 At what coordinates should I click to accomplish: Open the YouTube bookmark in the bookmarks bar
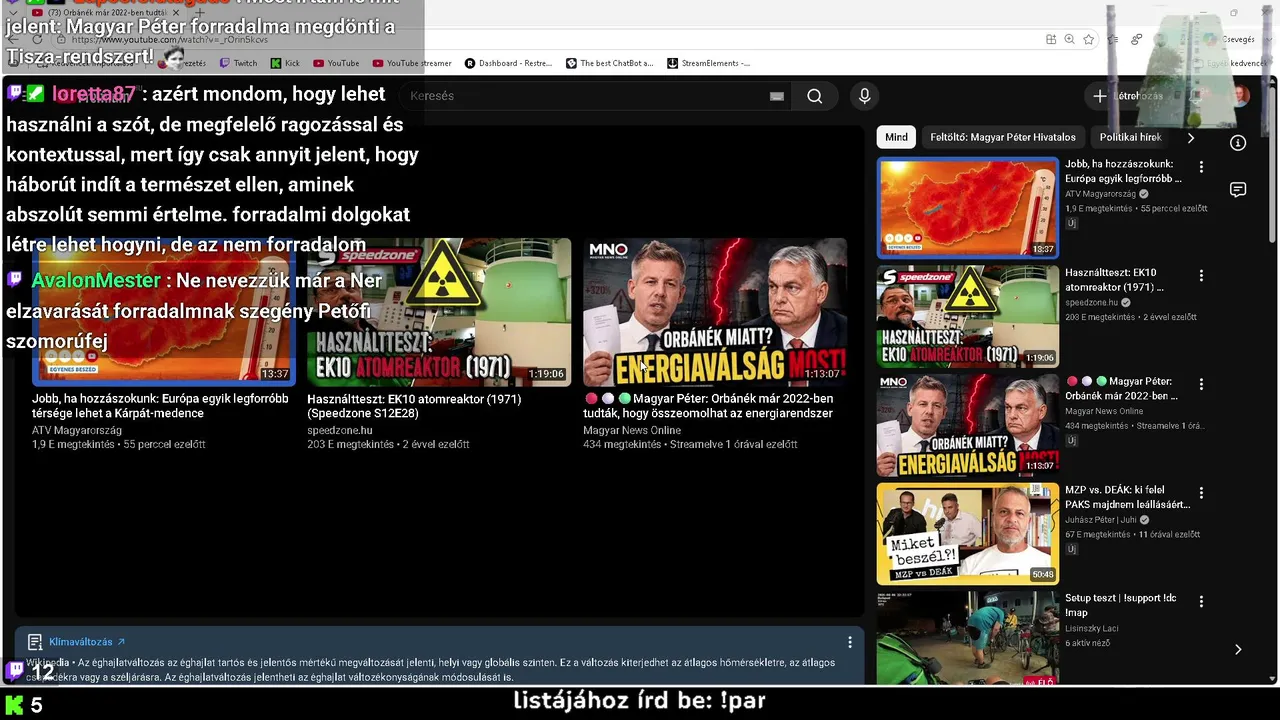tap(336, 63)
